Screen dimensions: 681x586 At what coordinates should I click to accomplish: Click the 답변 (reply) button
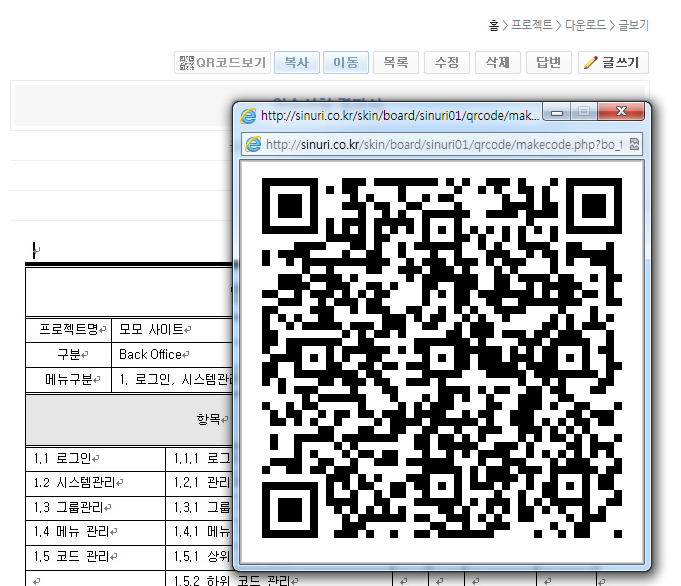tap(548, 62)
